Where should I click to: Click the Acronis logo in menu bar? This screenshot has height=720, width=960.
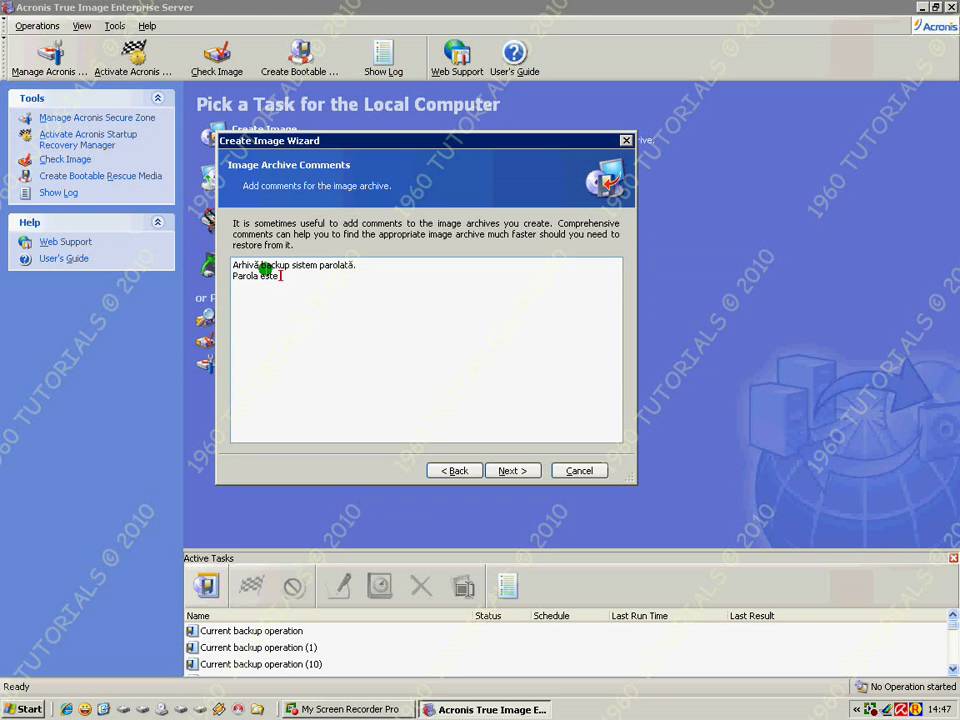pyautogui.click(x=935, y=26)
